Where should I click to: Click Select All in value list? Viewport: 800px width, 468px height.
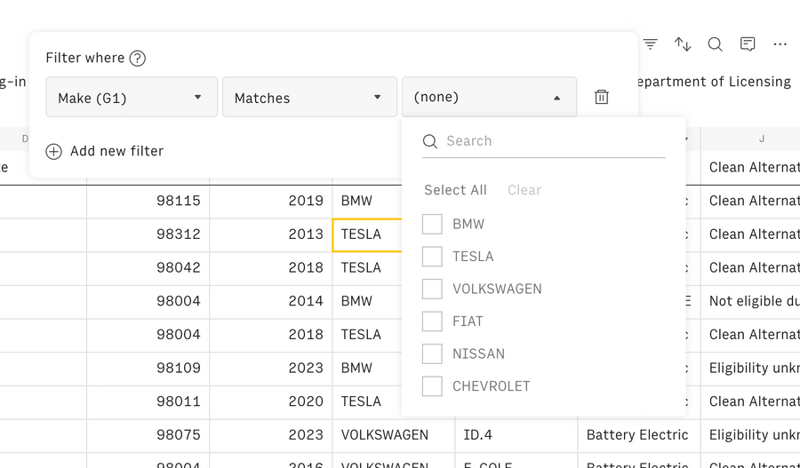pos(455,190)
